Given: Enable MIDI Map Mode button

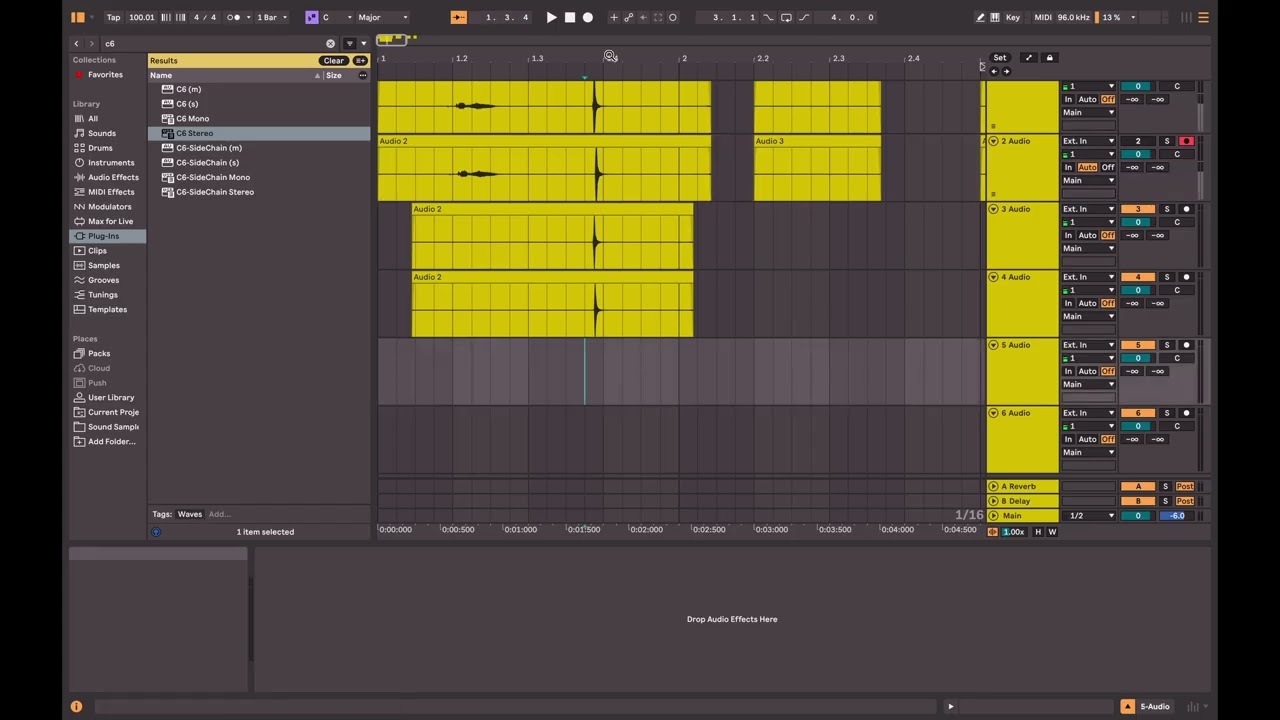Looking at the screenshot, I should pos(1043,17).
